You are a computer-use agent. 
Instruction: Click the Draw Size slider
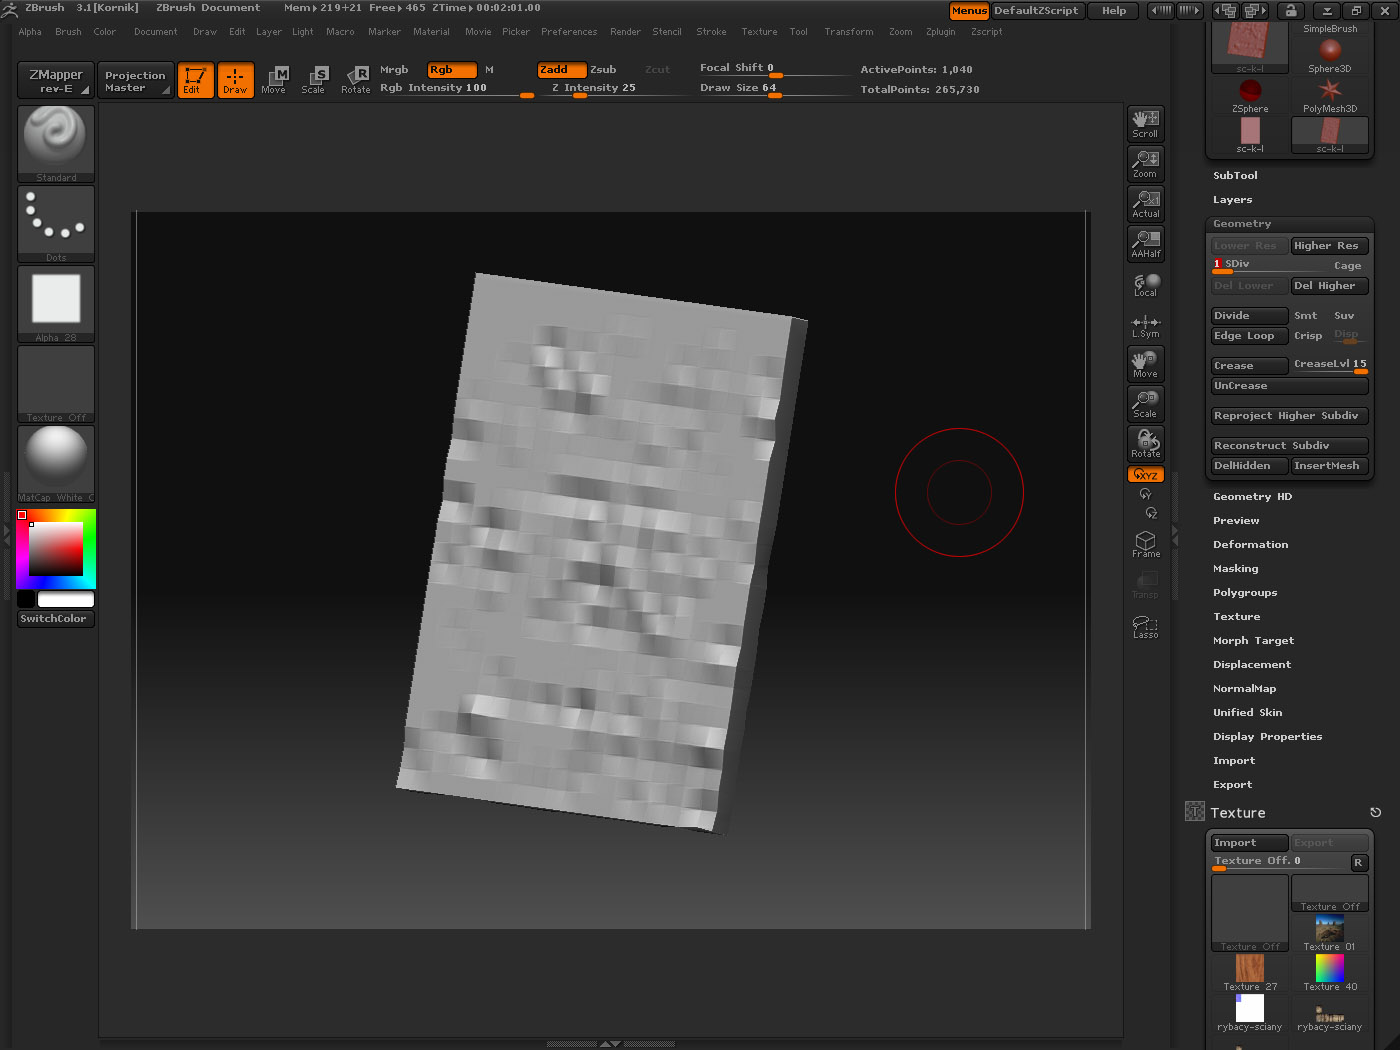[x=740, y=89]
